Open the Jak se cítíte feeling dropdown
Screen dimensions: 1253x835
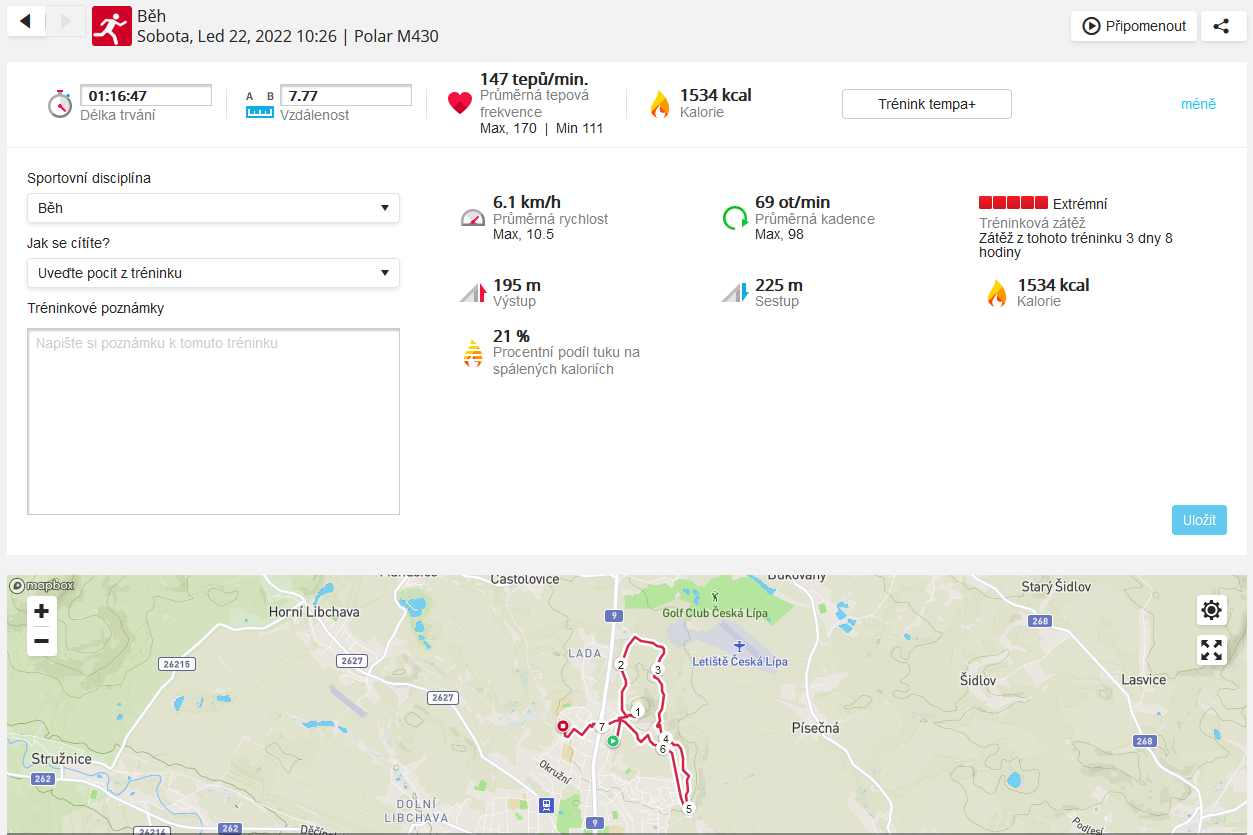coord(213,273)
